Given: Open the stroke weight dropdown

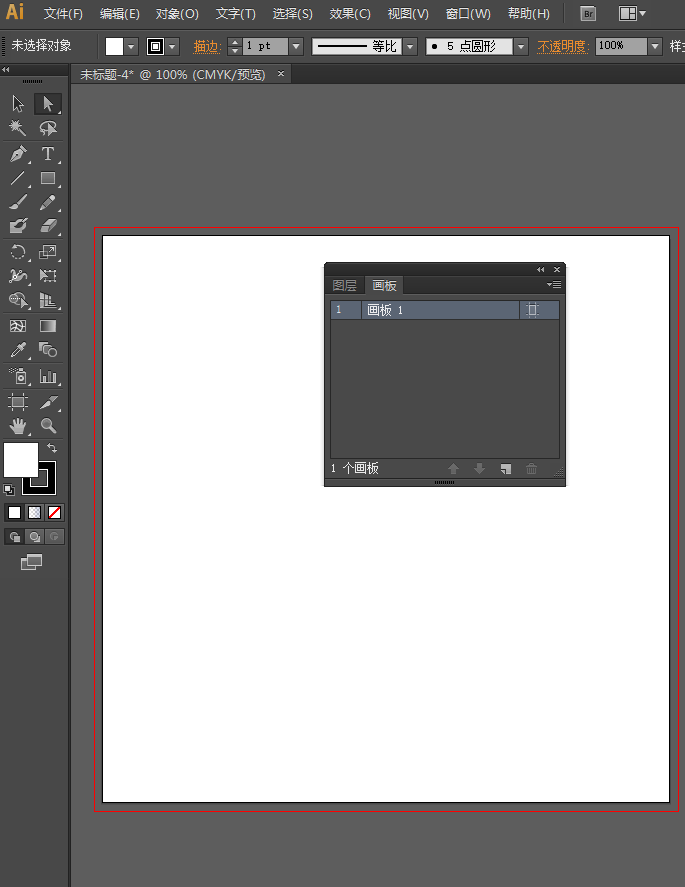Looking at the screenshot, I should coord(296,46).
